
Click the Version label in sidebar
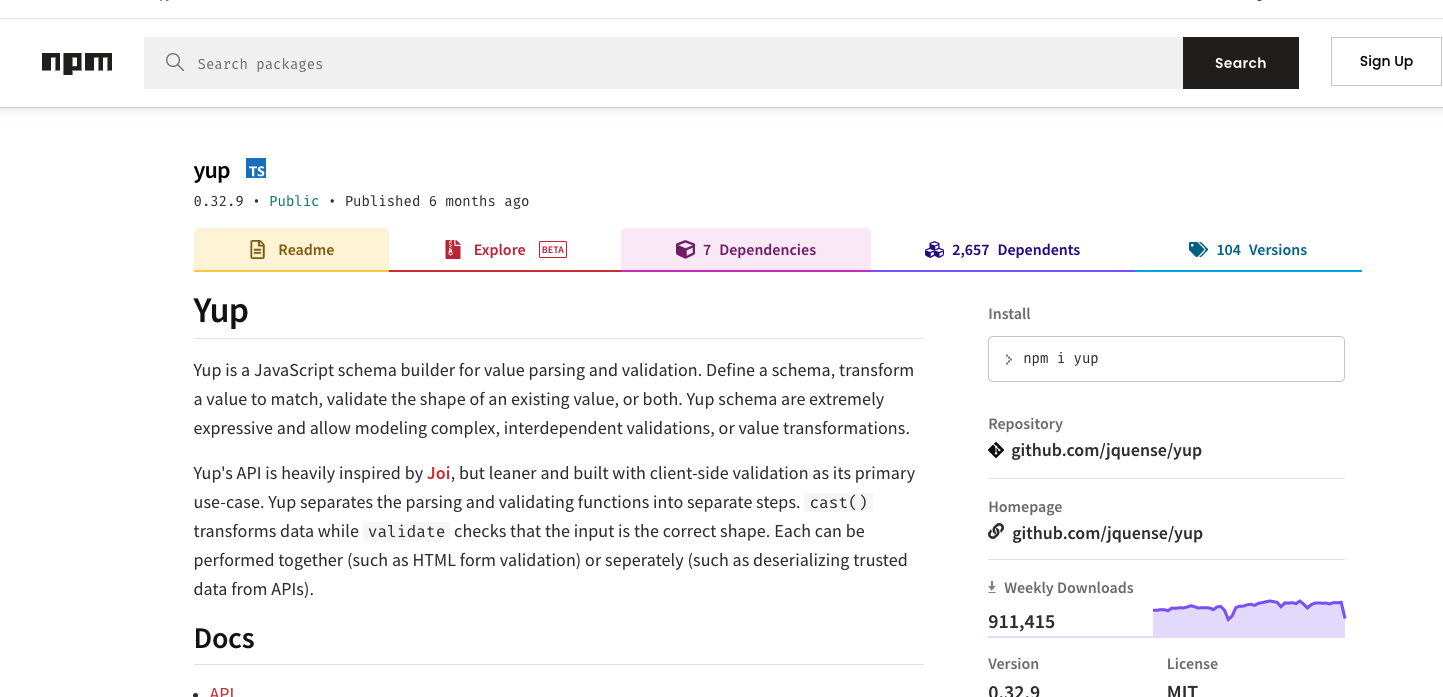(1013, 664)
